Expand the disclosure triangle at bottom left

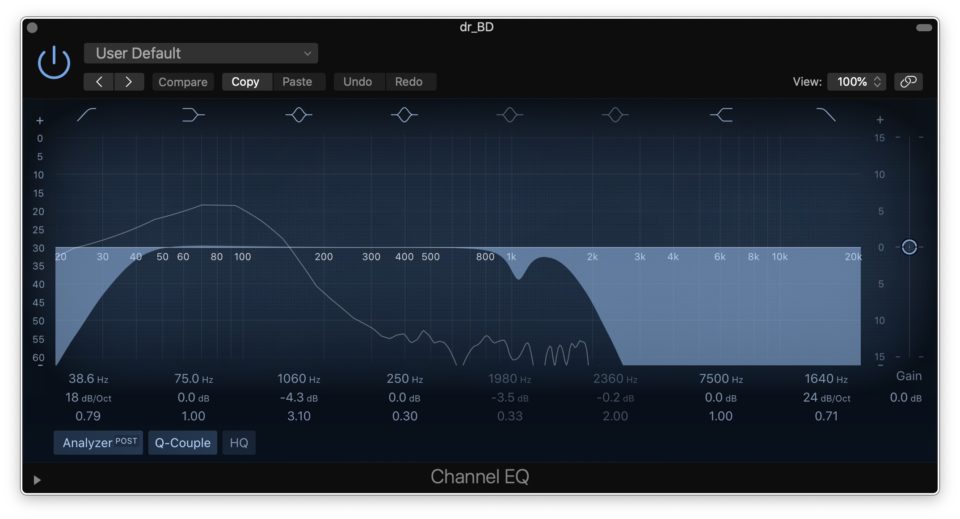click(x=37, y=480)
